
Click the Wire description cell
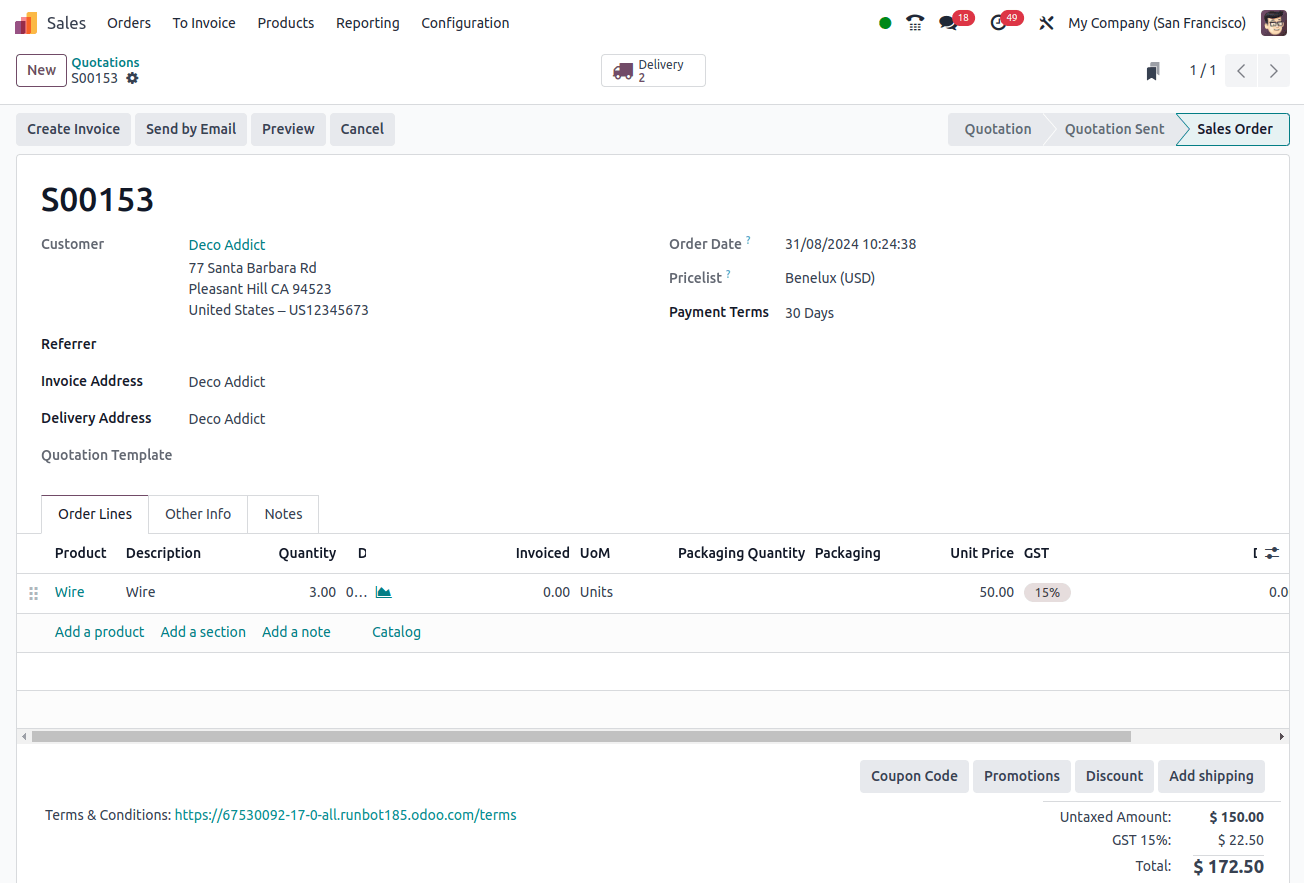141,592
